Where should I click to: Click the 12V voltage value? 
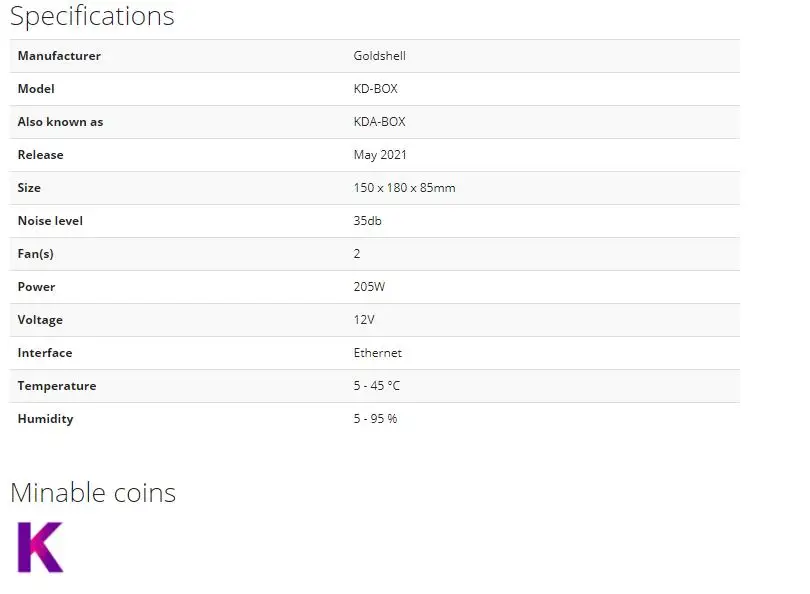(x=364, y=320)
